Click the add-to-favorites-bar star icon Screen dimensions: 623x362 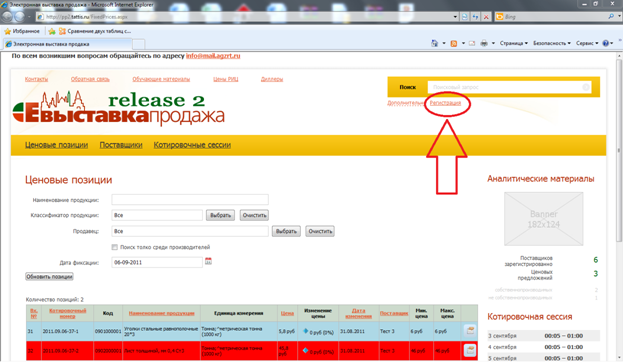click(x=52, y=31)
